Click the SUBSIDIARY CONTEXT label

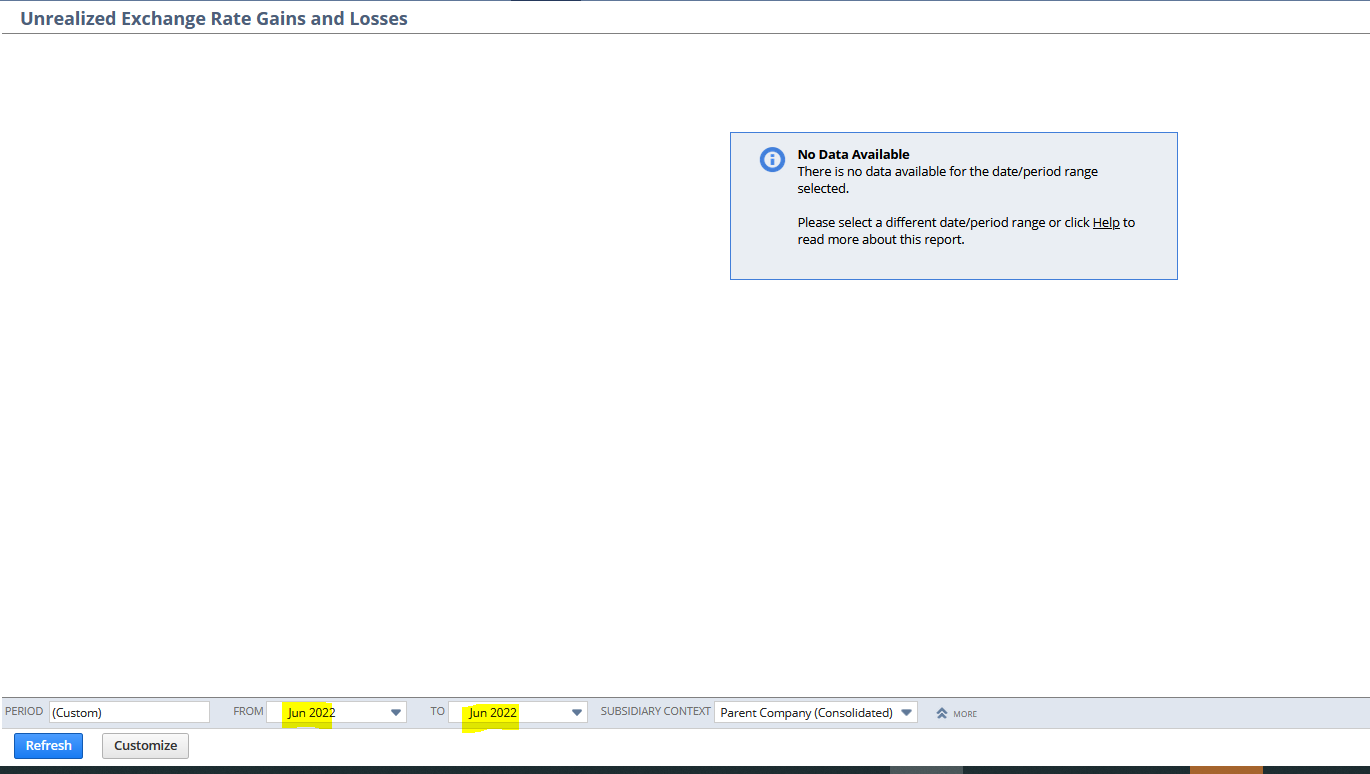(654, 712)
